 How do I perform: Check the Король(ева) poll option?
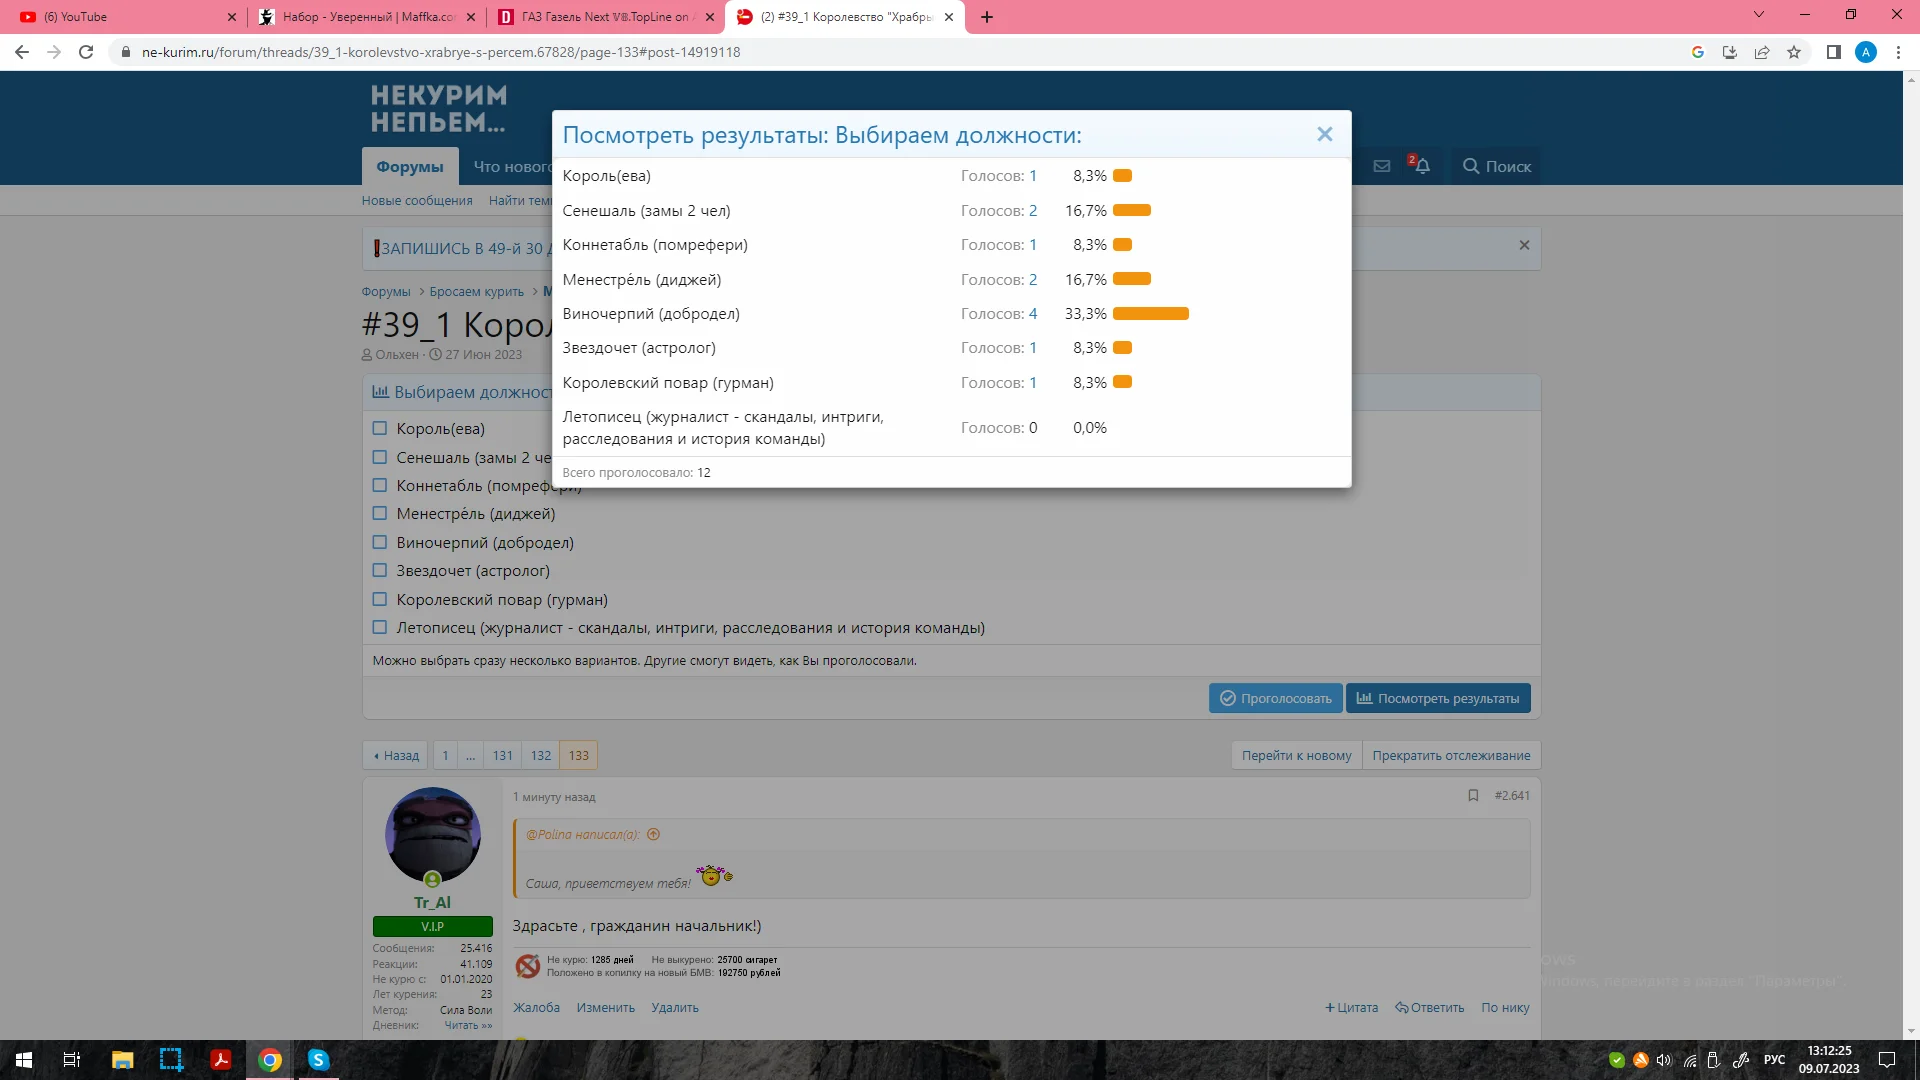380,428
